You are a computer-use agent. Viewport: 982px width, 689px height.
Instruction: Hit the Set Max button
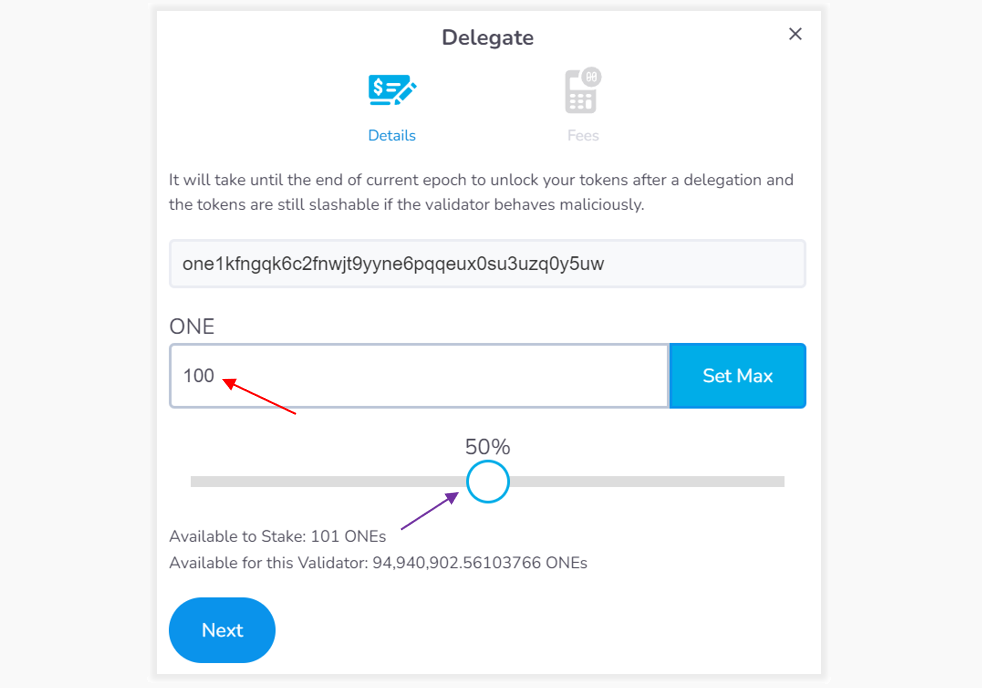[x=737, y=376]
